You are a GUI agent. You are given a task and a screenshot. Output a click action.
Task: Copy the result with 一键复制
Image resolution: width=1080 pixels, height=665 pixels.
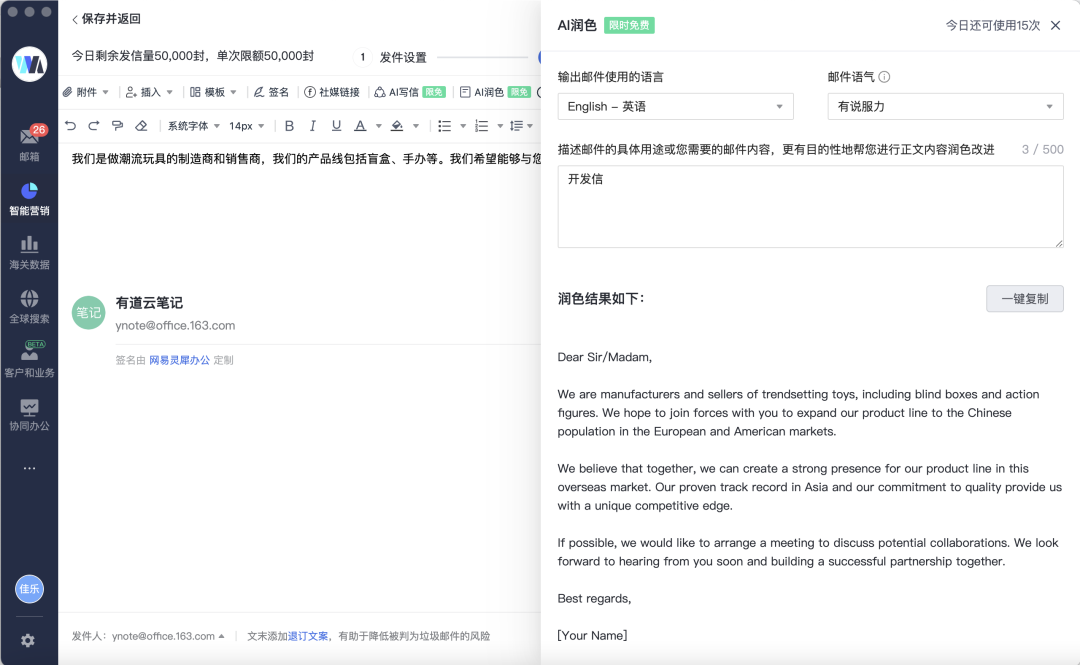pyautogui.click(x=1024, y=298)
